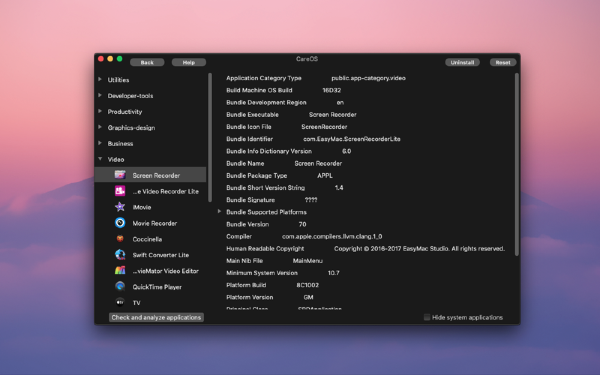Open the QuickTime Player icon entry
This screenshot has height=375, width=600.
coord(120,286)
